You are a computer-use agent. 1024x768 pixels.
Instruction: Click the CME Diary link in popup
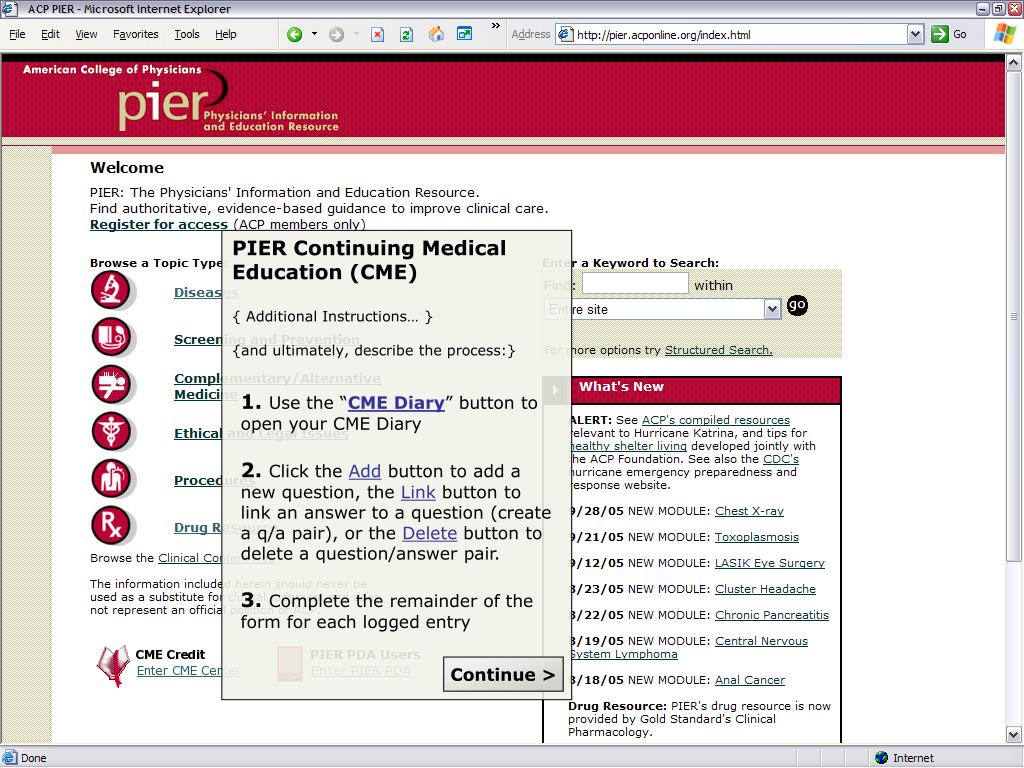pyautogui.click(x=396, y=403)
